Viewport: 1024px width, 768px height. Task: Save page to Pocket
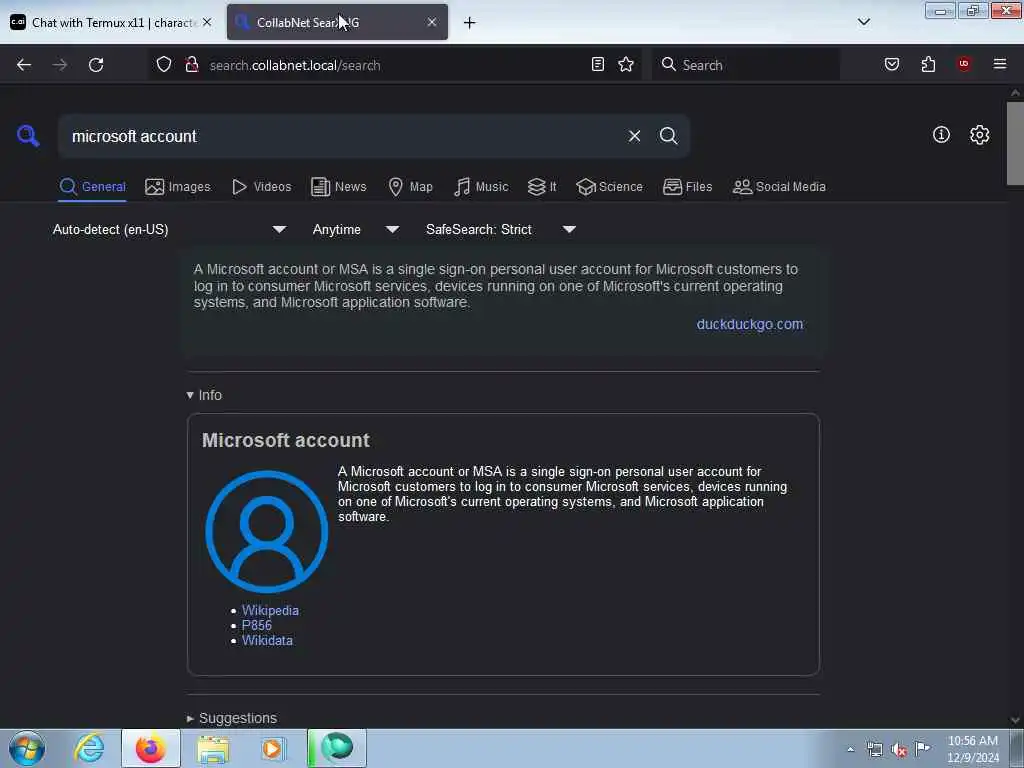(891, 64)
